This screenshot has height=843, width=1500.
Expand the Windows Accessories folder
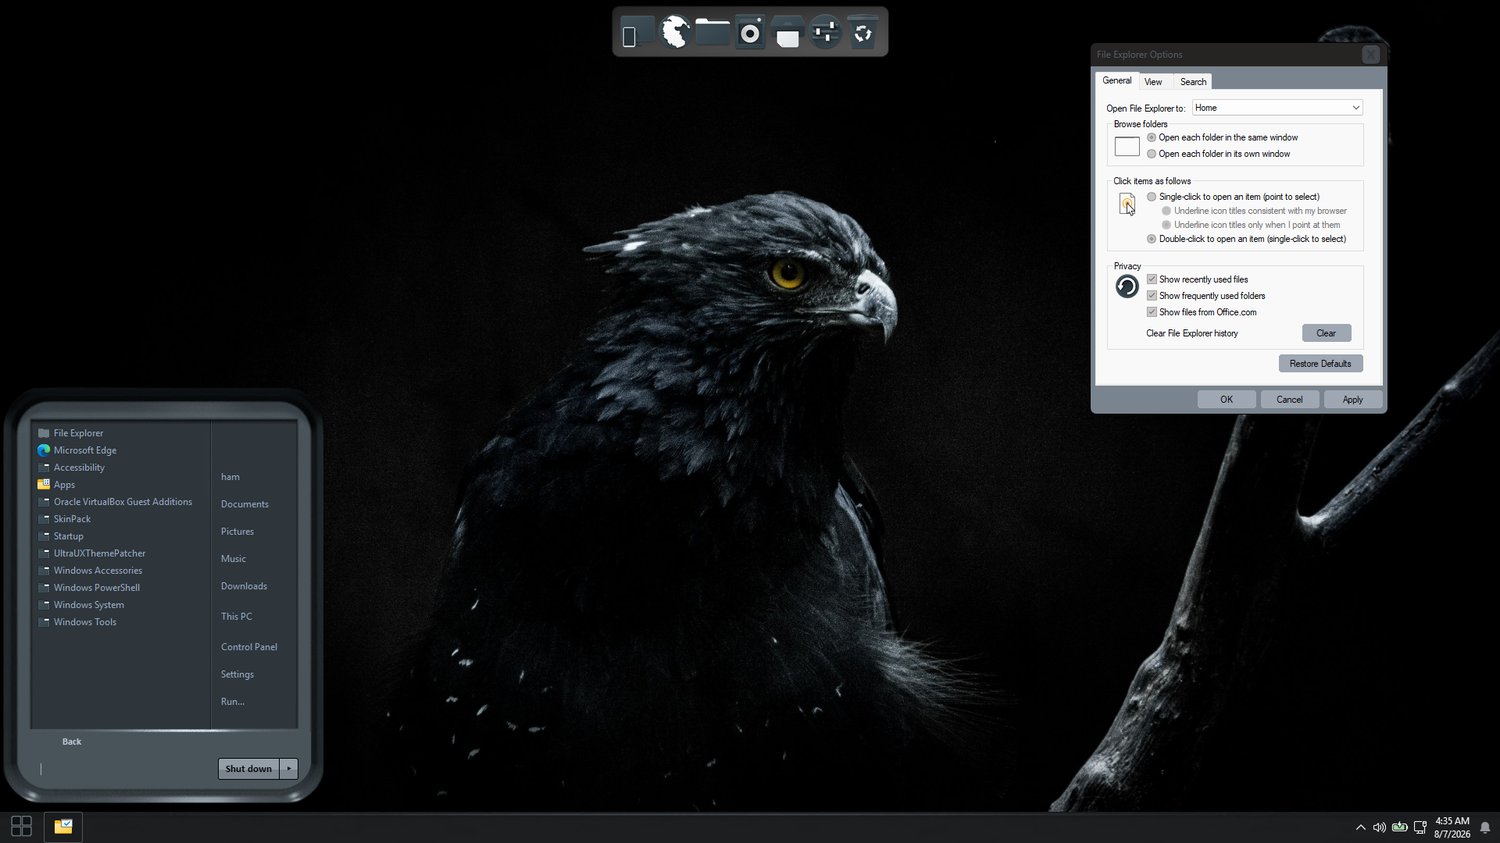click(90, 570)
